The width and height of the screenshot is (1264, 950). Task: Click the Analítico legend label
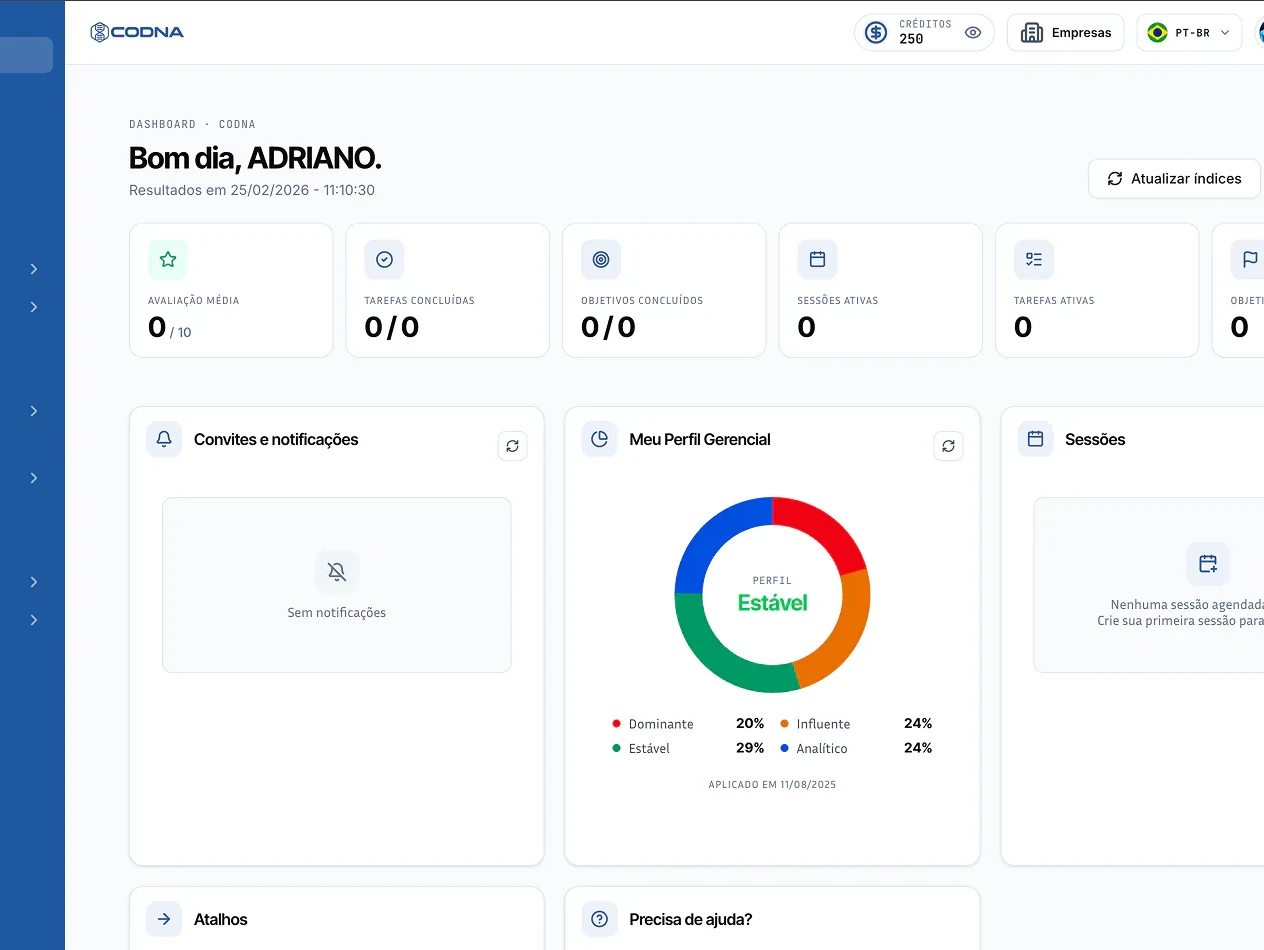click(822, 749)
